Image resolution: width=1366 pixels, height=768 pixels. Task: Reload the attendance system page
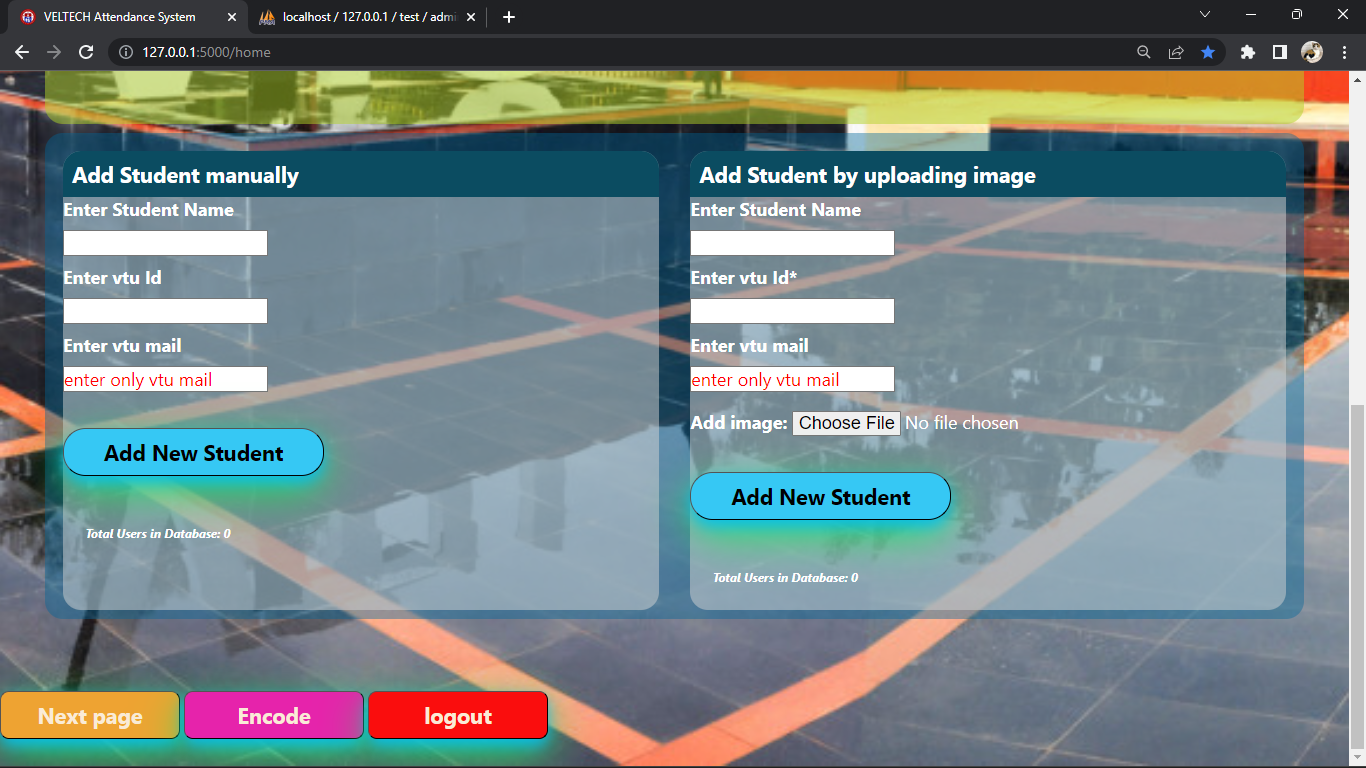point(85,52)
